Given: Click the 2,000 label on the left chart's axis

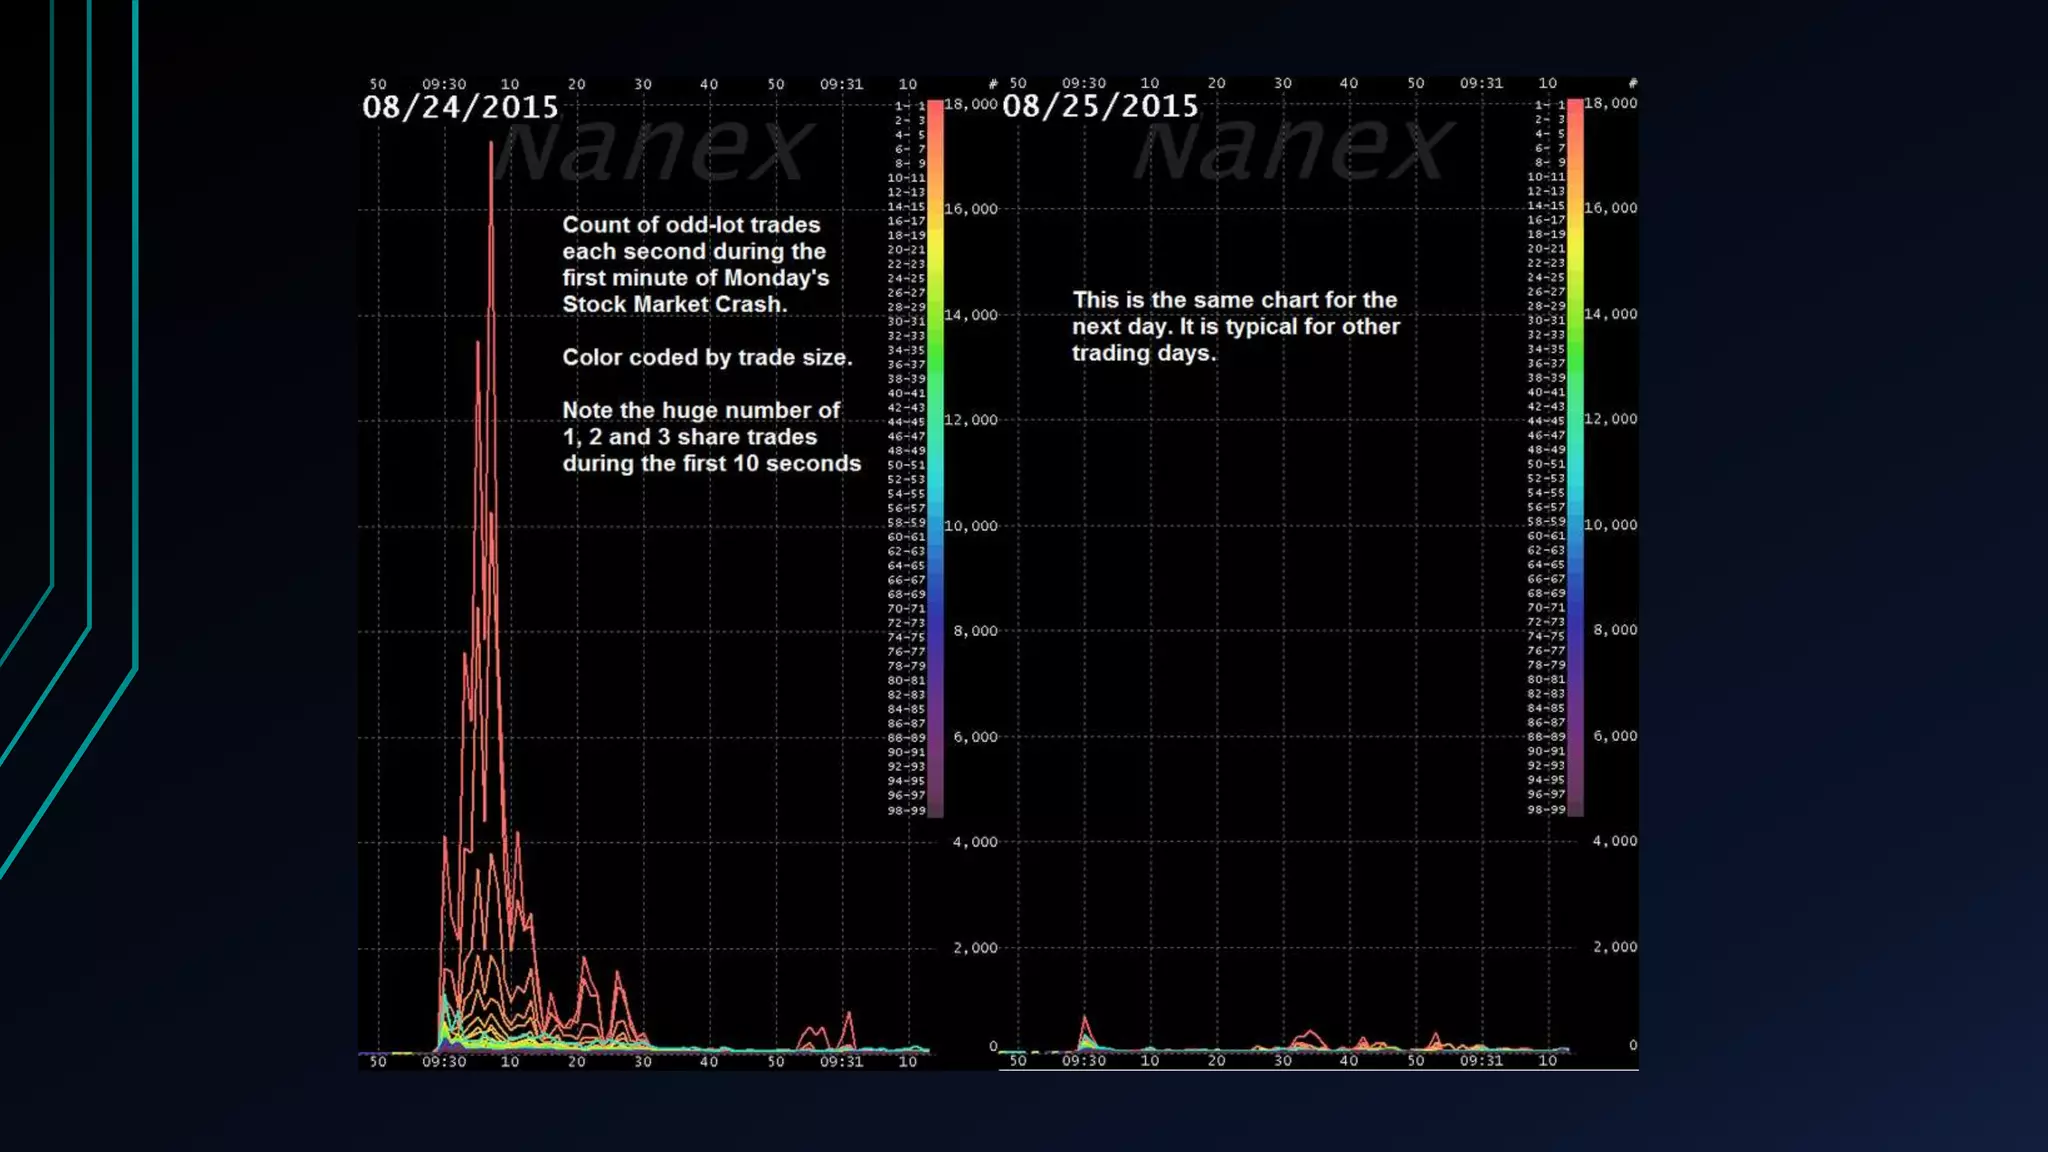Looking at the screenshot, I should [975, 948].
